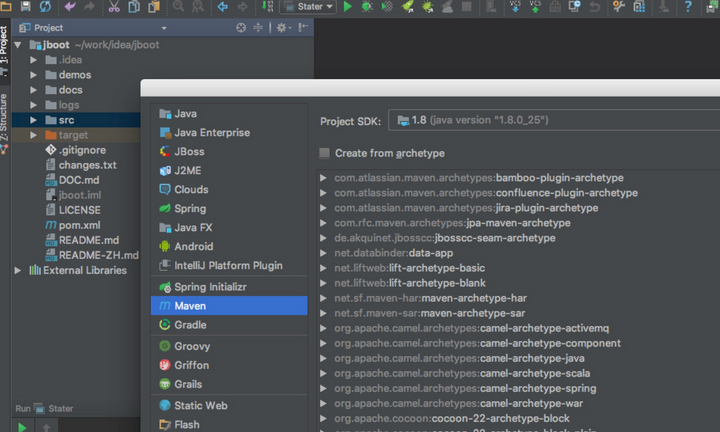Select net.liftweb:lift-archetype-basic archetype
Screen dimensions: 720x432
click(x=409, y=268)
